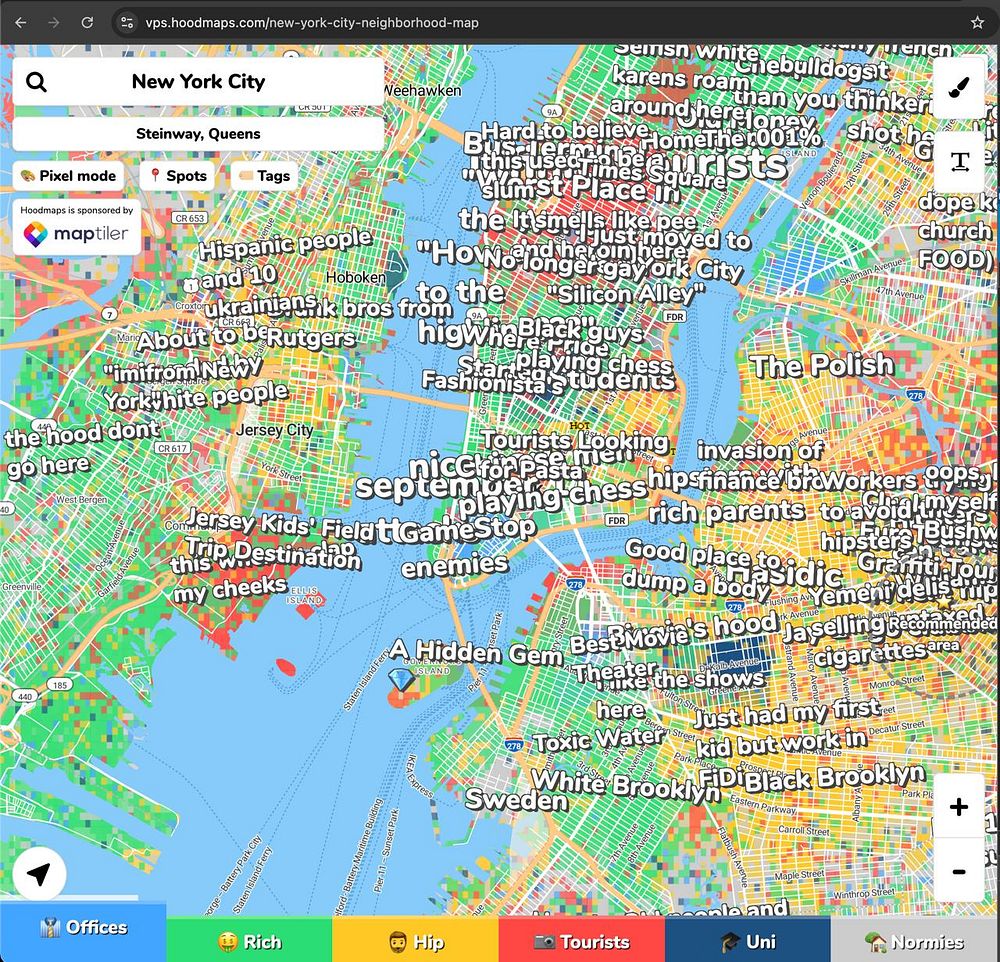1000x962 pixels.
Task: Bookmark this page with the star icon
Action: (977, 22)
